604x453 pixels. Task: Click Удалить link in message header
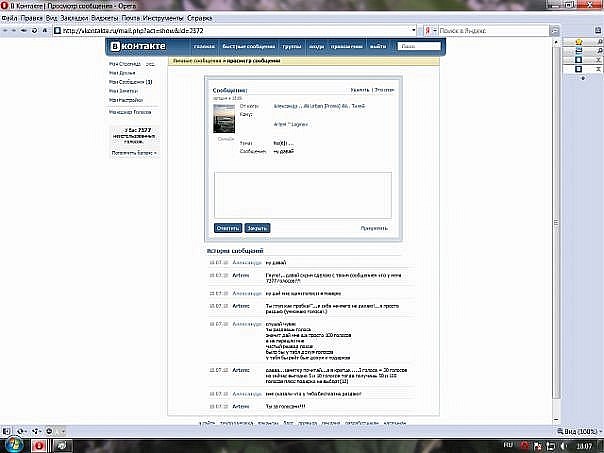360,90
